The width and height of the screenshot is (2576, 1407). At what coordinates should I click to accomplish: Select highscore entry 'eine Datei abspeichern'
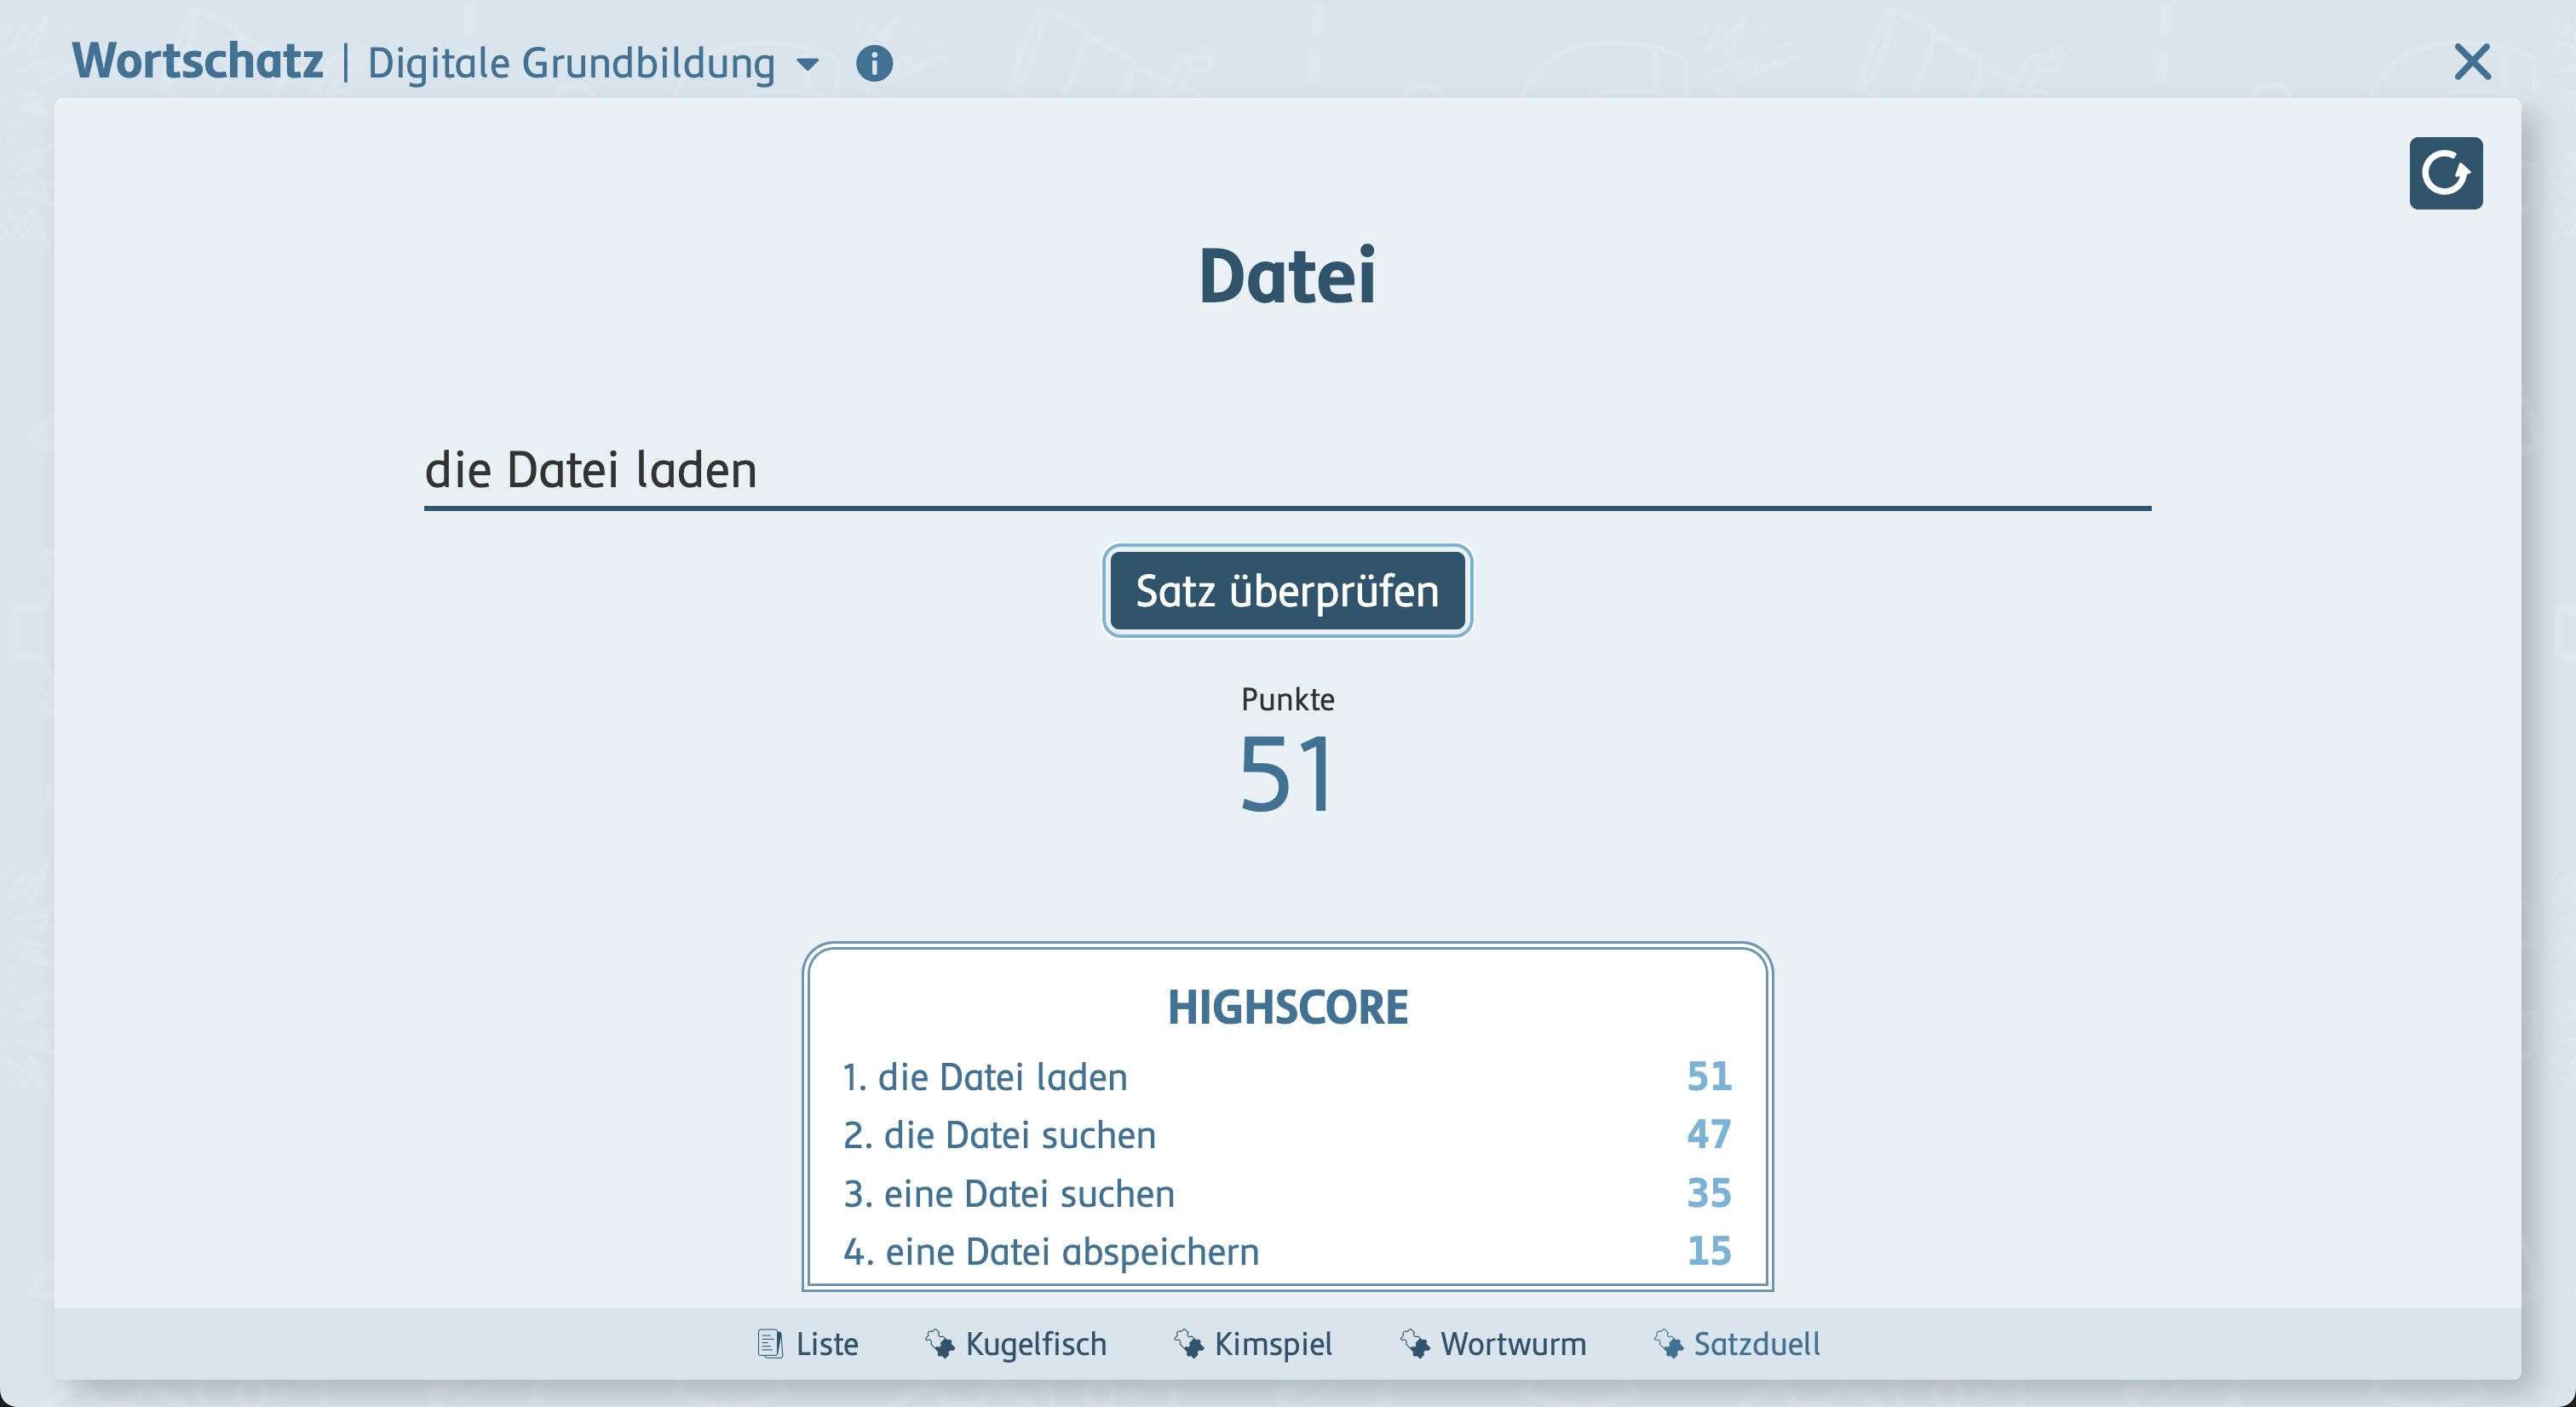point(1287,1251)
